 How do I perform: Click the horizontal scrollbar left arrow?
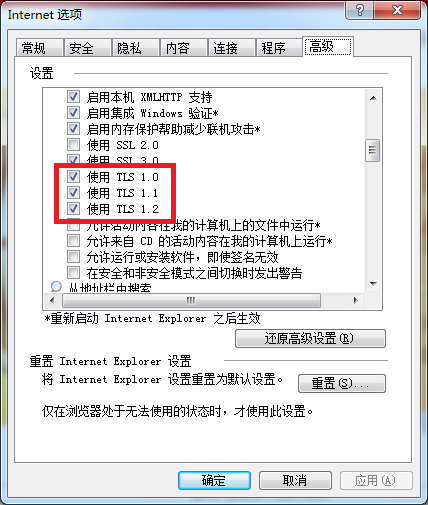(52, 300)
